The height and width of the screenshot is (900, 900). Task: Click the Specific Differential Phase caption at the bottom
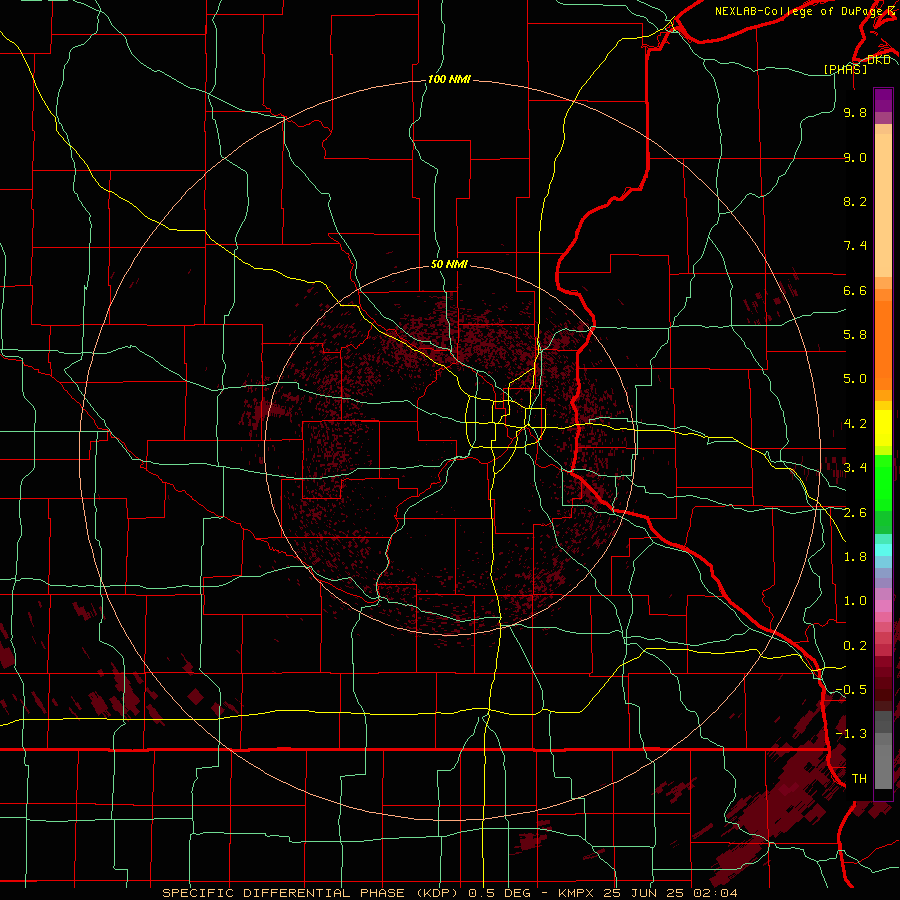(x=449, y=893)
